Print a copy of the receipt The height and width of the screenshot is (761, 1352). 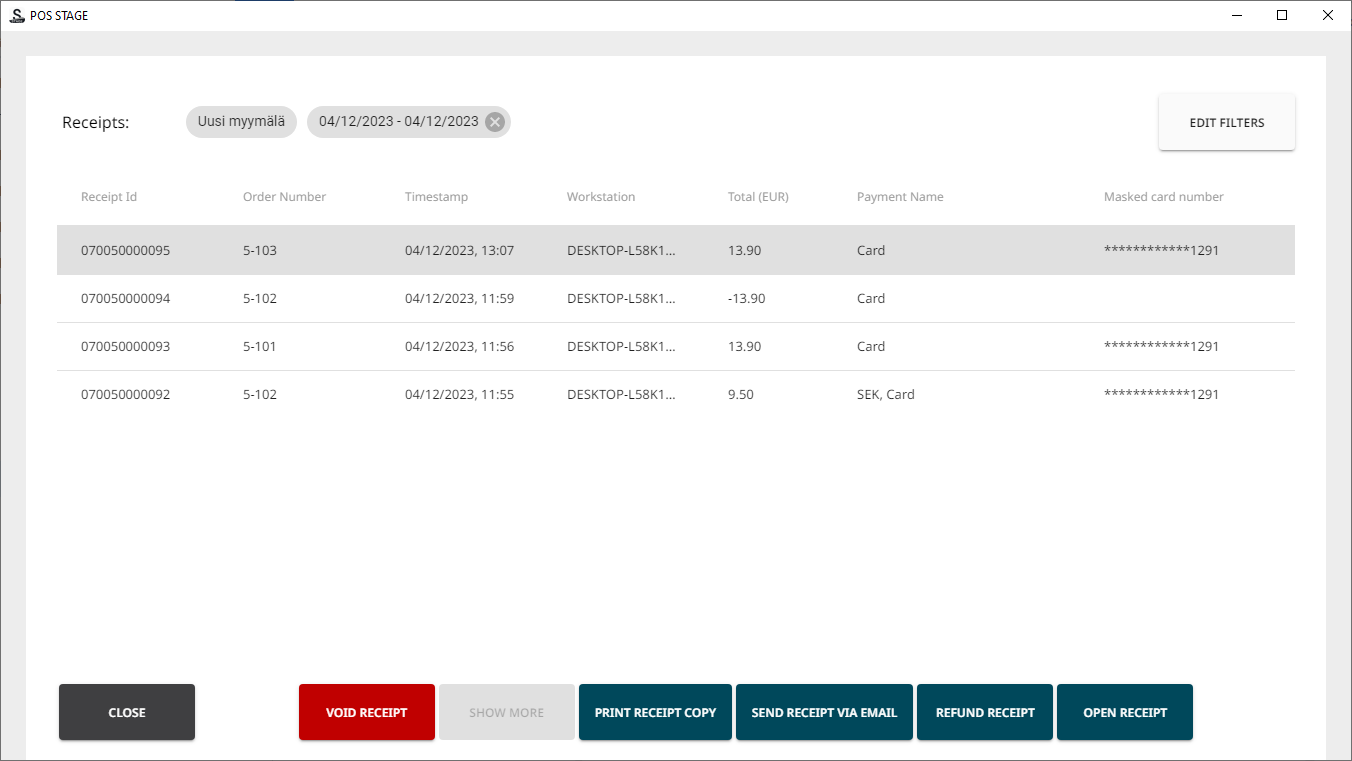point(655,712)
